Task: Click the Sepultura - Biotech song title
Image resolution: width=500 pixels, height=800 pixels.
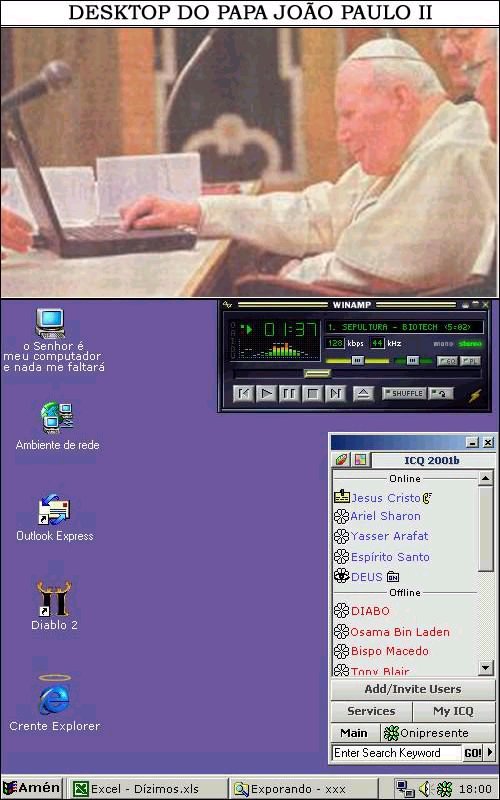Action: pos(404,327)
